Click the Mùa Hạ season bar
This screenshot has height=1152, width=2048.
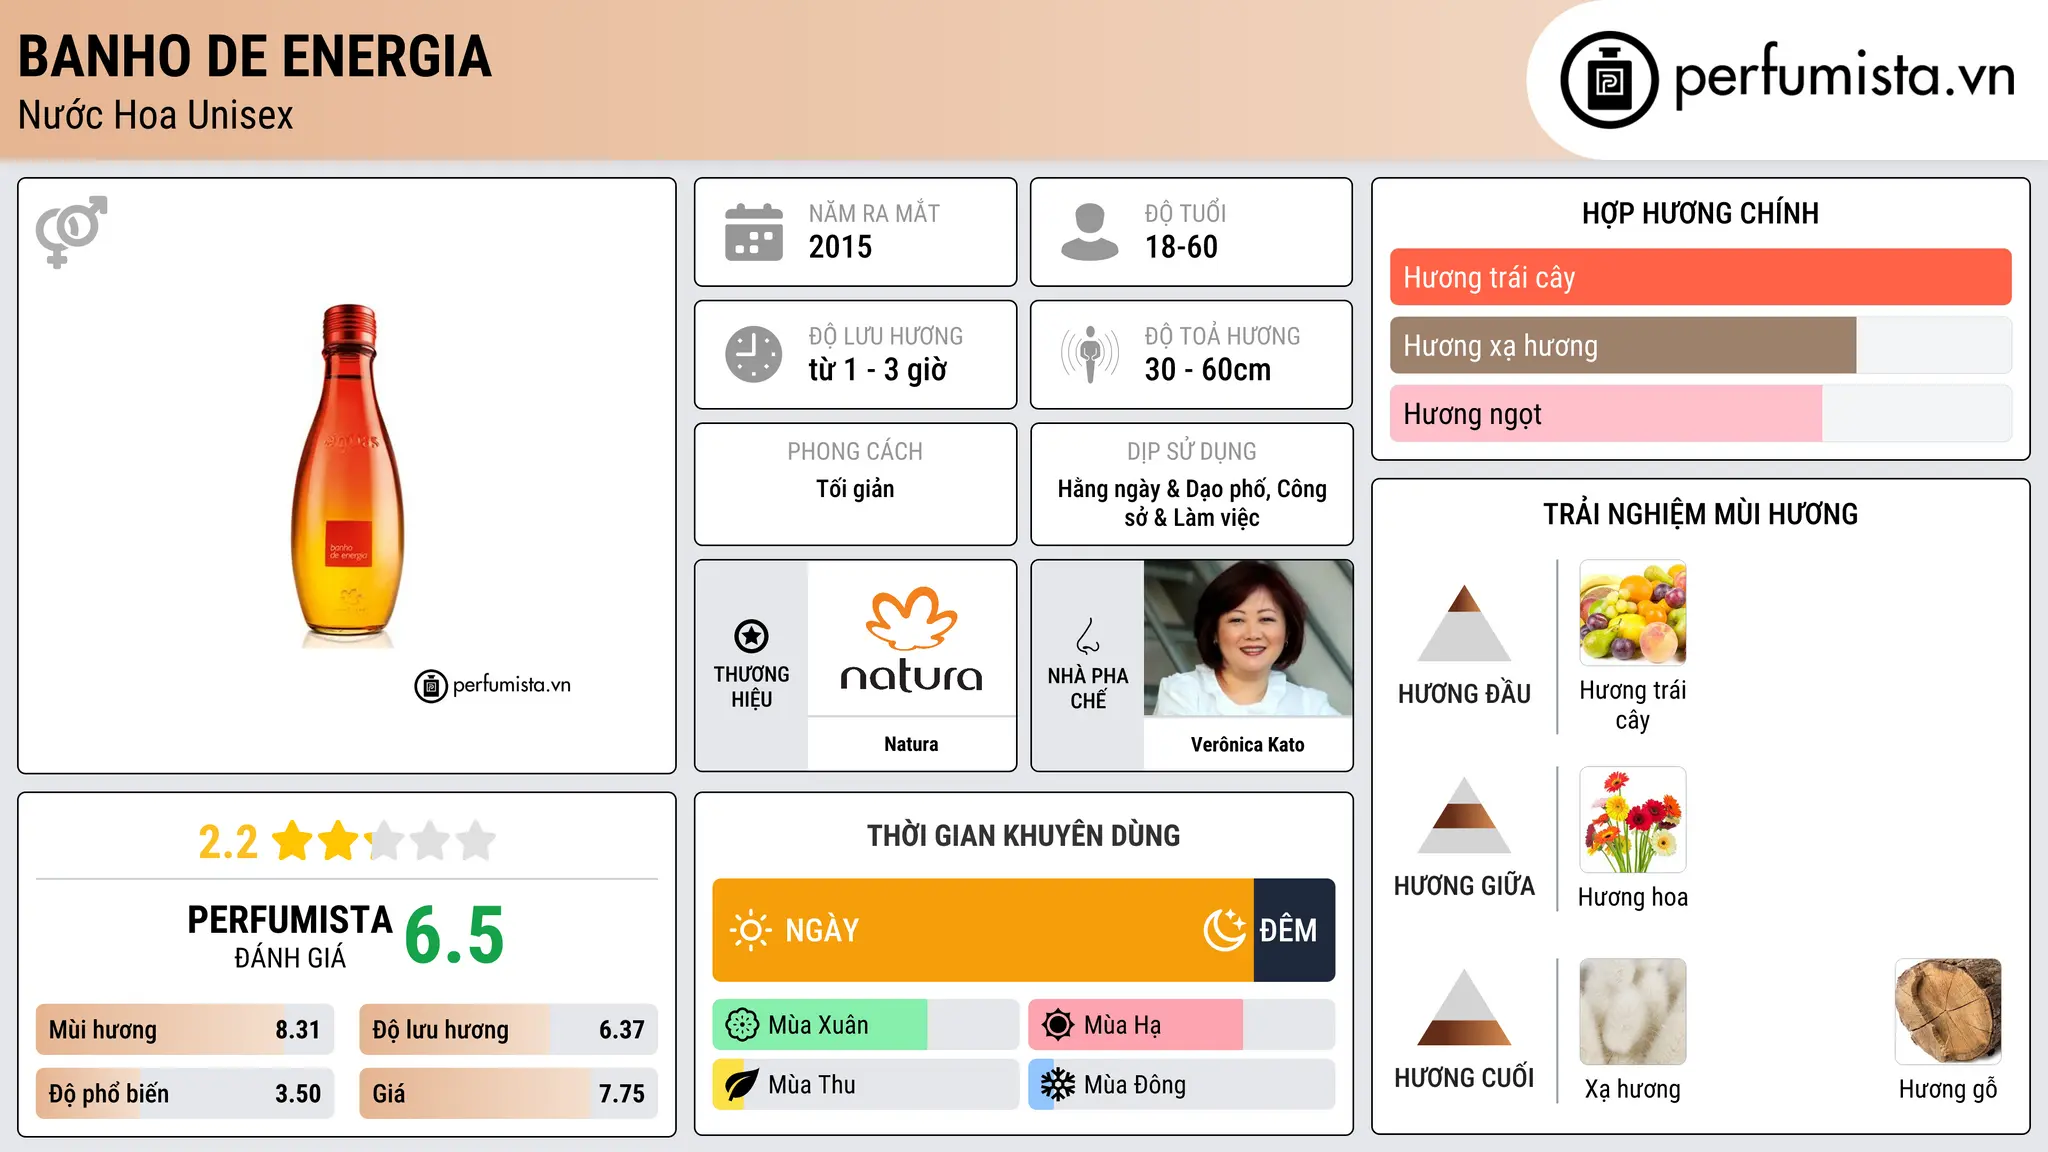point(1181,1025)
